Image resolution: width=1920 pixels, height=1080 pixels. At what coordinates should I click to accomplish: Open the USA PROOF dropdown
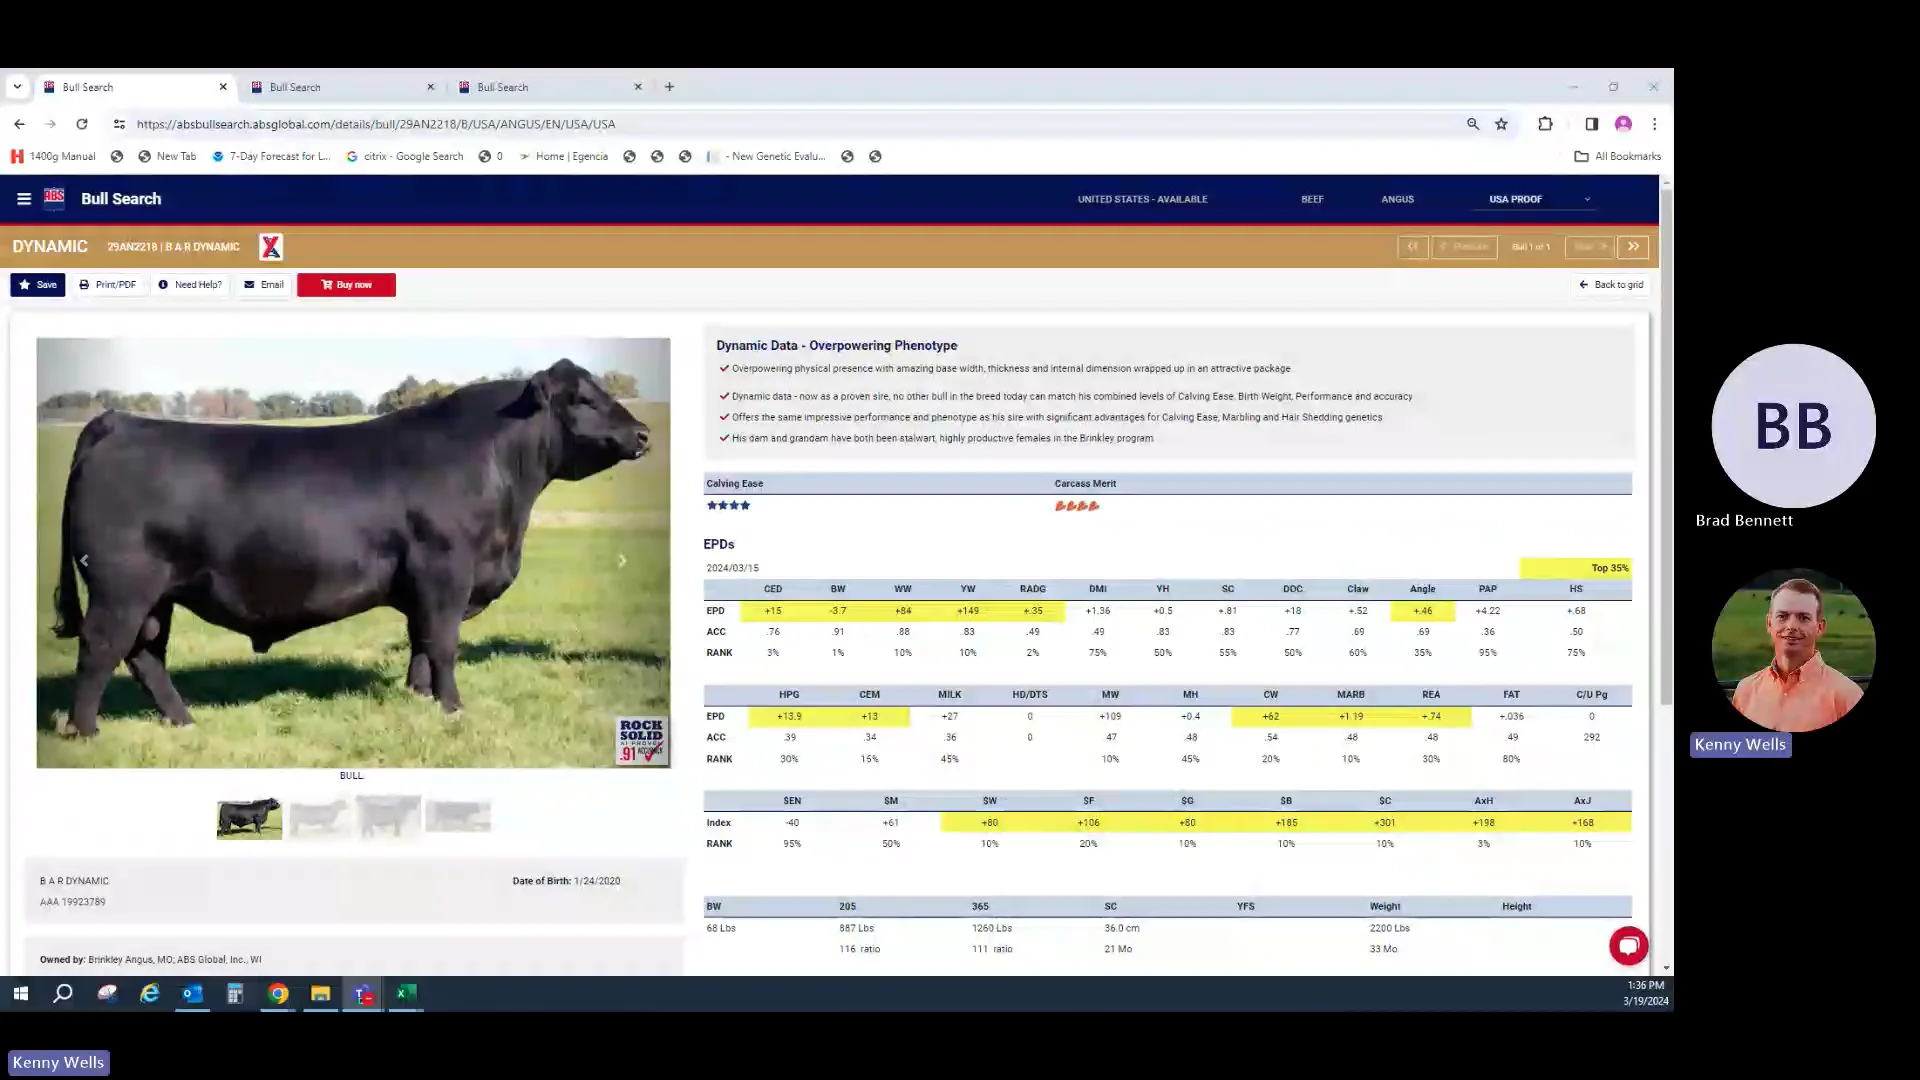[1533, 199]
